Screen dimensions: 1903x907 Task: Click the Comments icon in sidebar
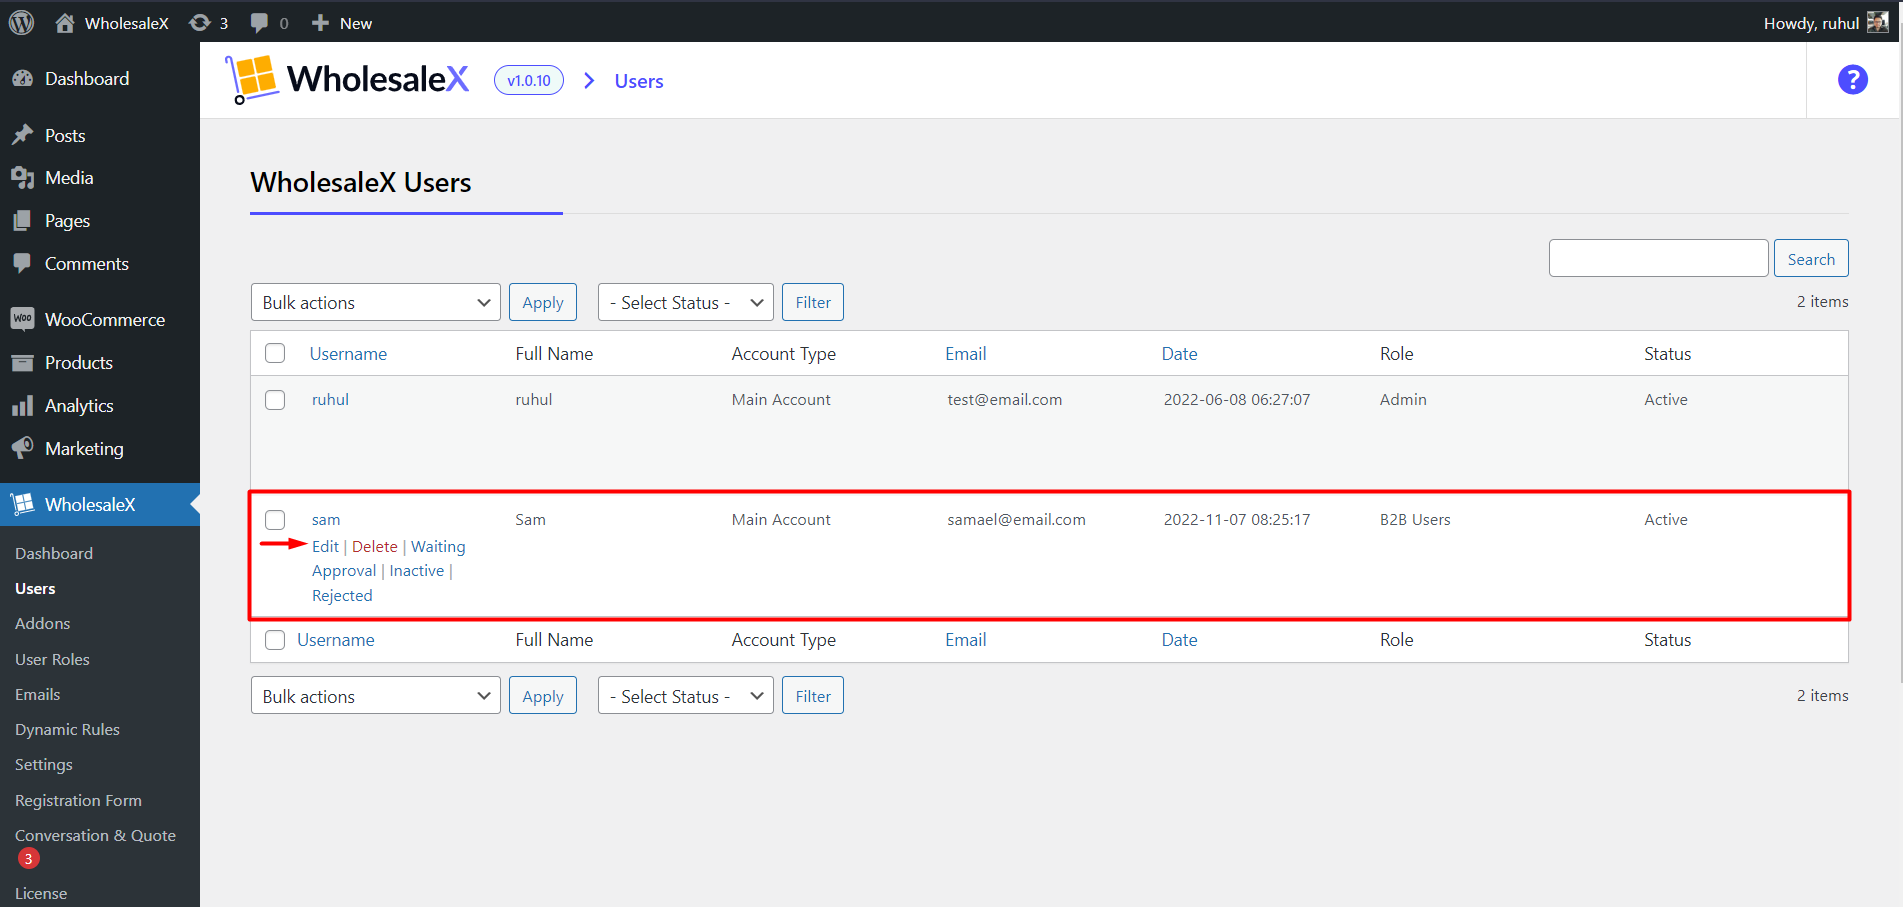(22, 264)
